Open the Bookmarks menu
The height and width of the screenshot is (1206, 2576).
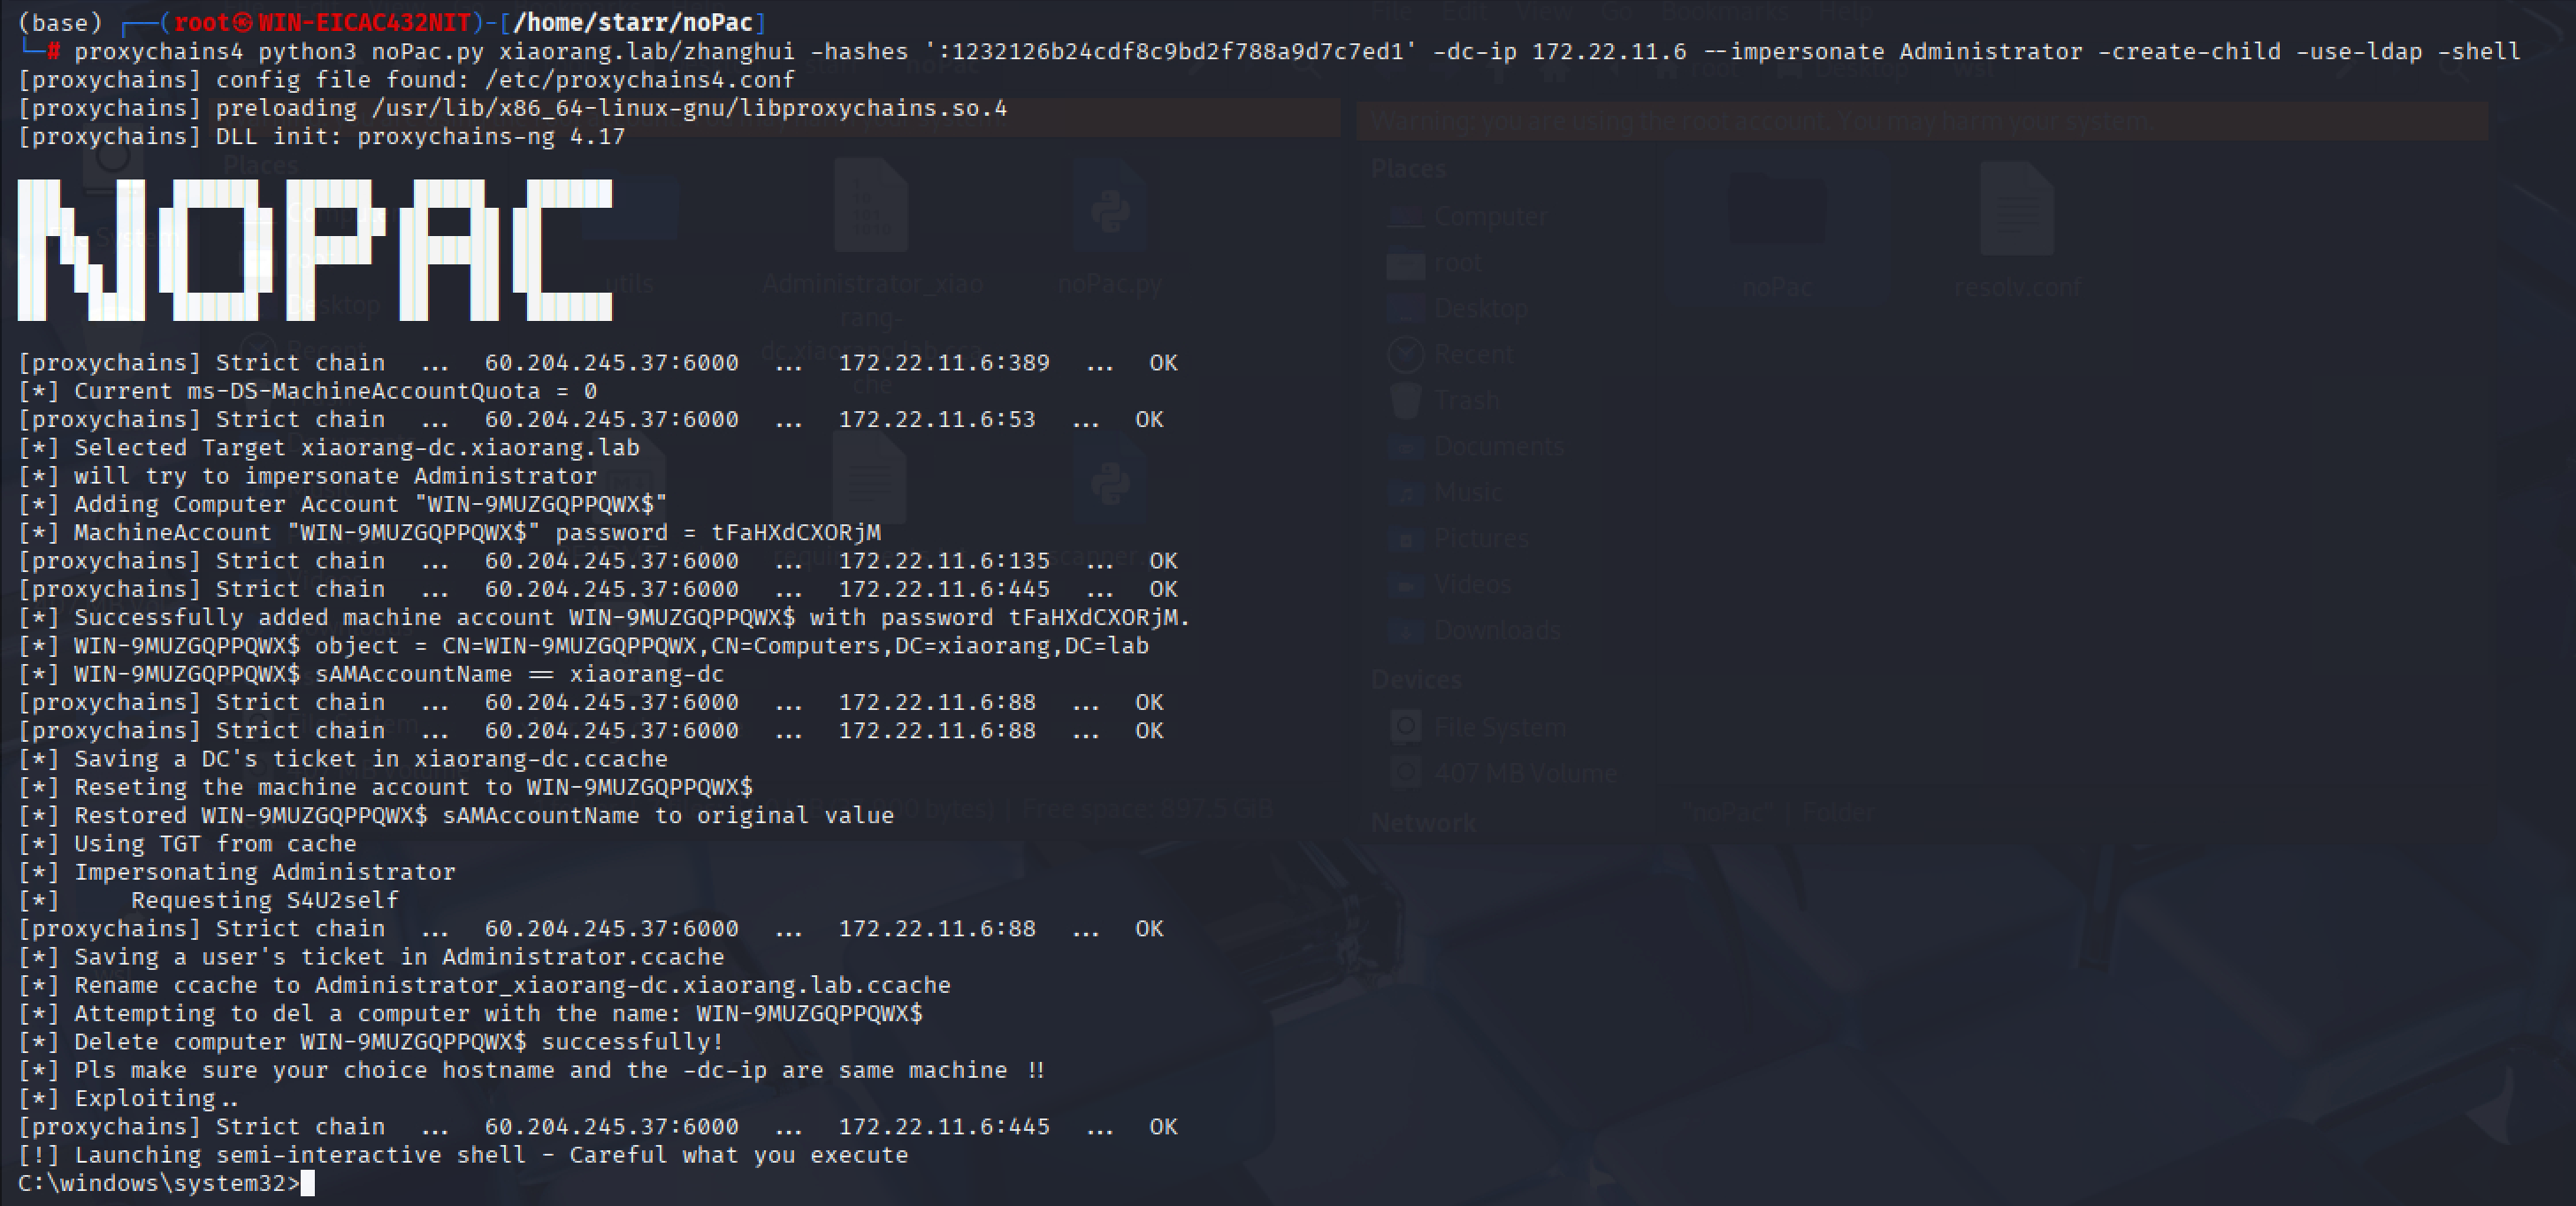click(x=1724, y=12)
